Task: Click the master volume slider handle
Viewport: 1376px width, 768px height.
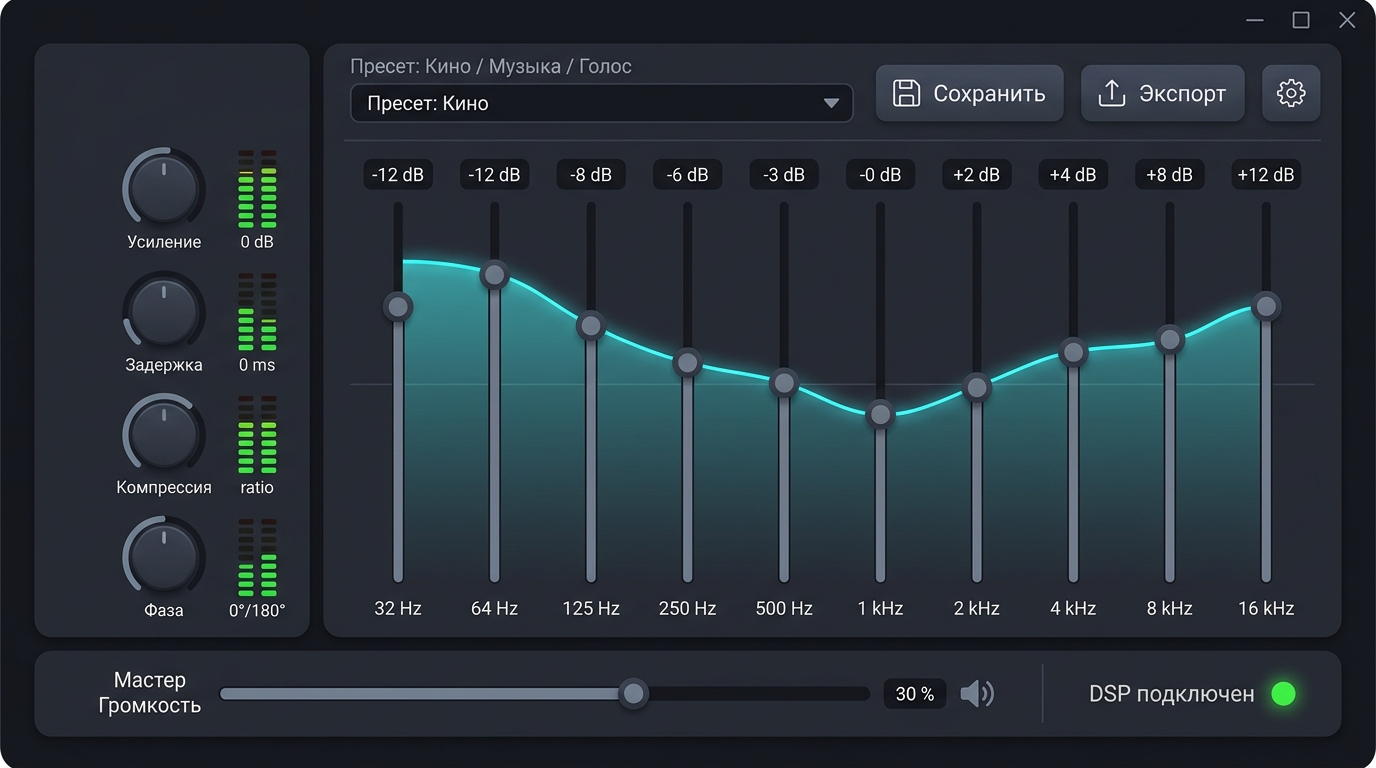Action: 632,693
